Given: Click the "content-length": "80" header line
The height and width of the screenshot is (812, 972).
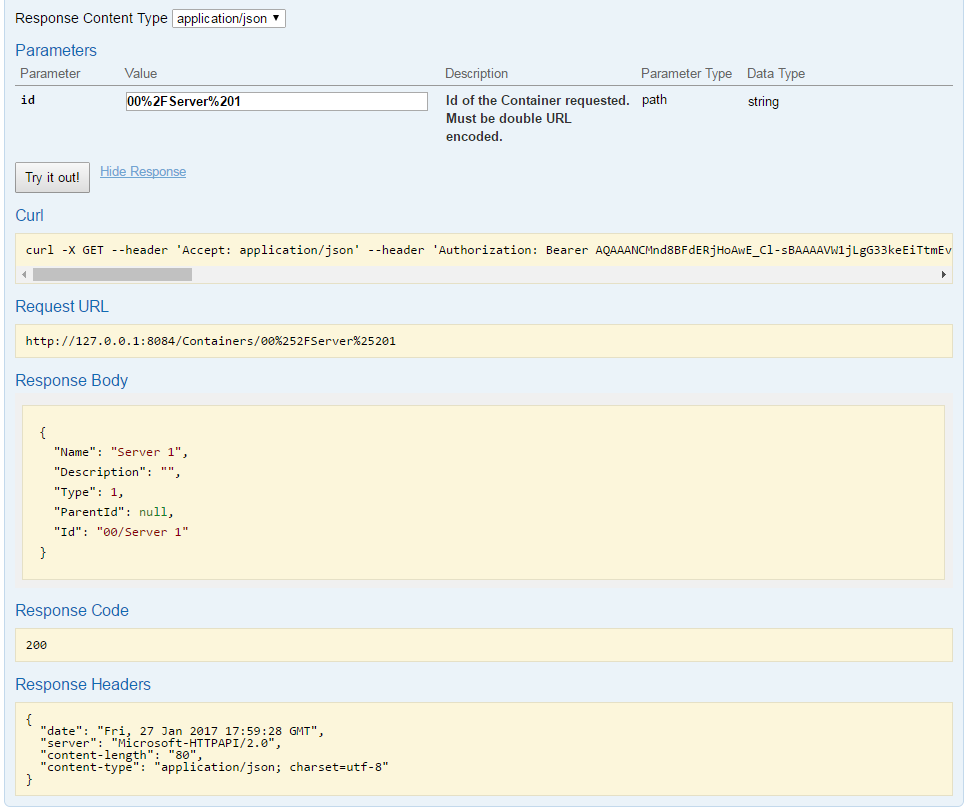Looking at the screenshot, I should click(x=122, y=755).
